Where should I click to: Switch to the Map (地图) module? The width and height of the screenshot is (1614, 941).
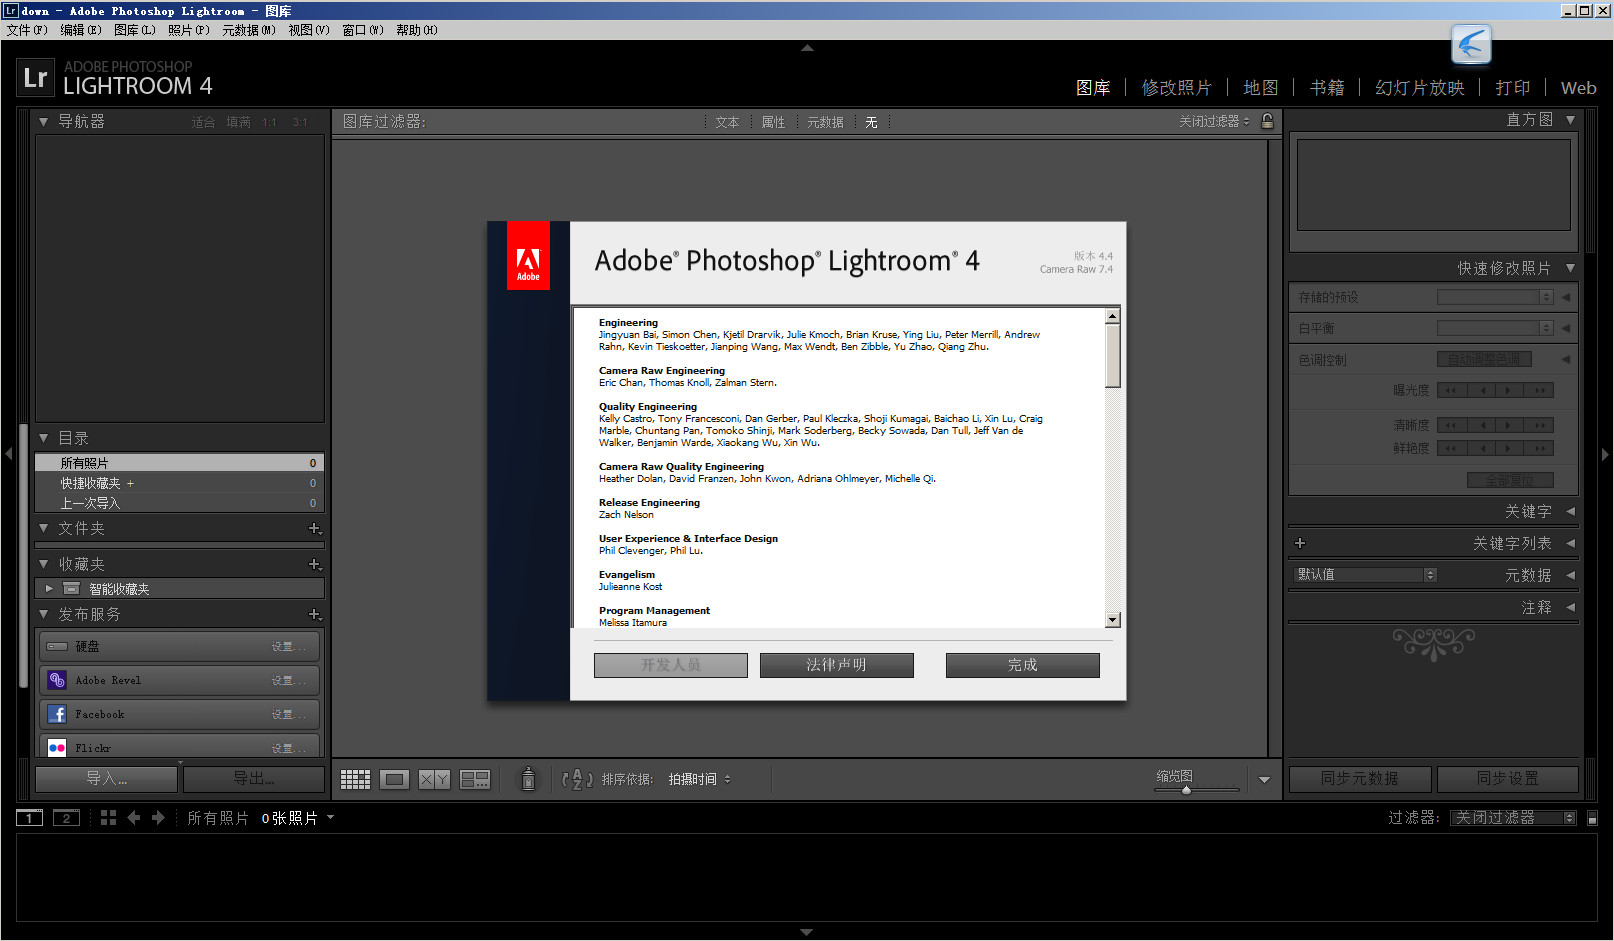[1261, 88]
